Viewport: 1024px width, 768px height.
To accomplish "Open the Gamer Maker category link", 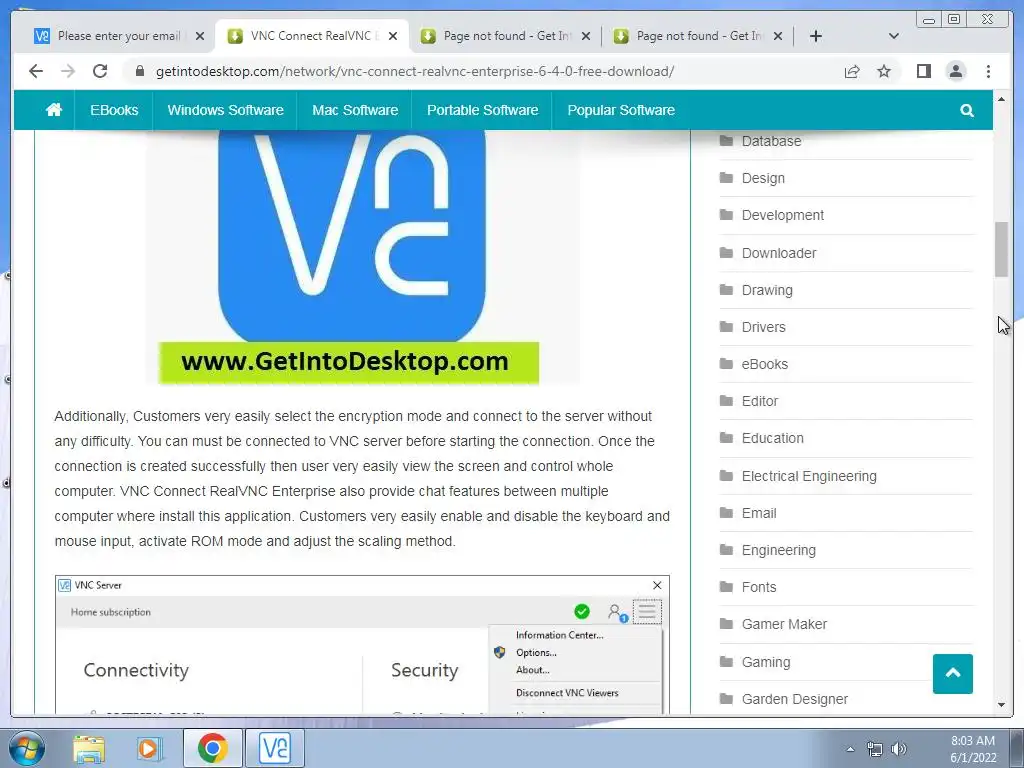I will click(x=784, y=624).
